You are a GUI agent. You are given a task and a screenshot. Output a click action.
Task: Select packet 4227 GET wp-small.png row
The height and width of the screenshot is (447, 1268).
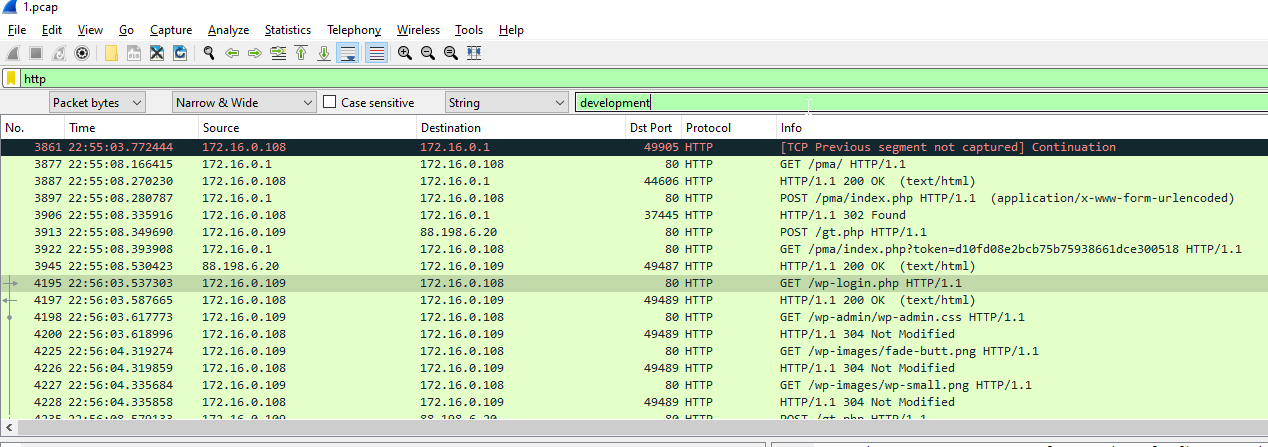[634, 385]
